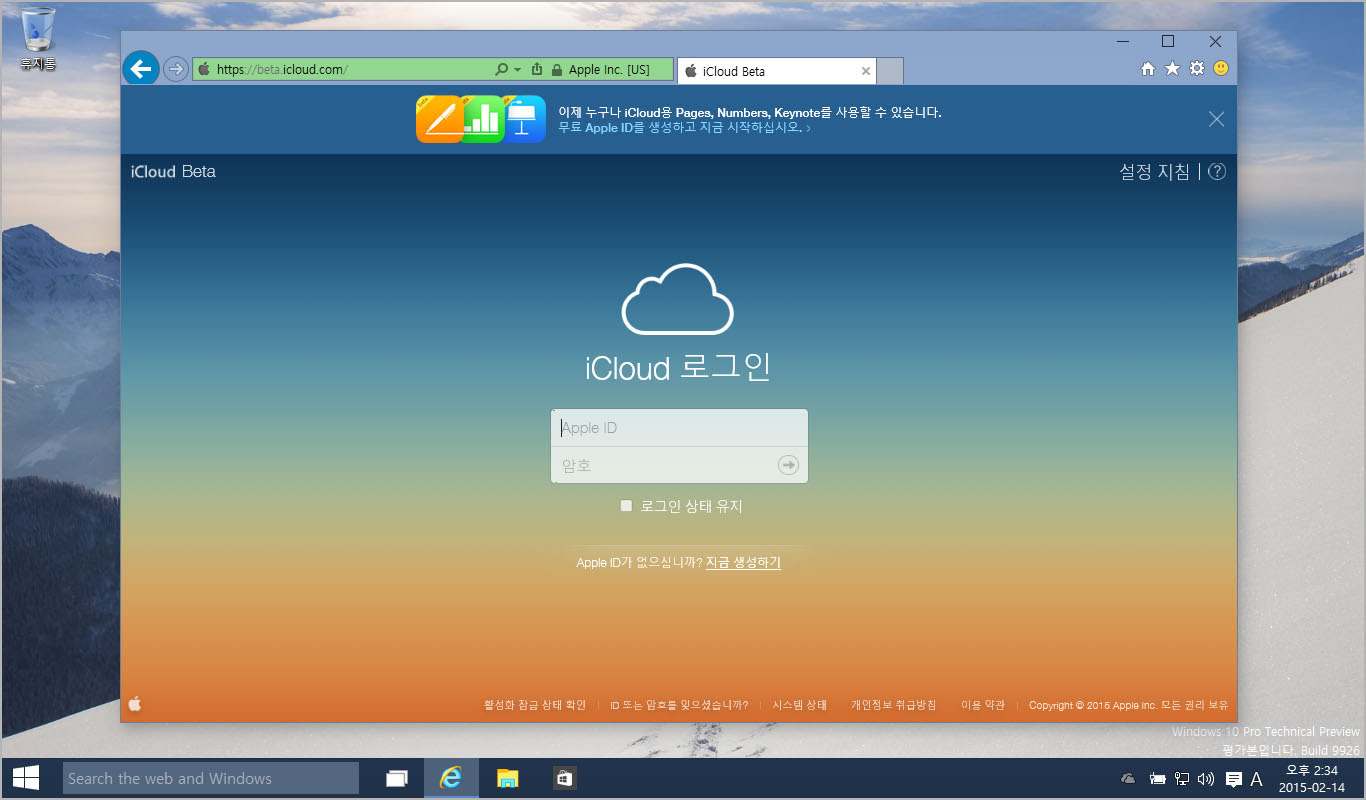This screenshot has width=1366, height=800.
Task: Focus the Apple ID input field
Action: click(x=679, y=428)
